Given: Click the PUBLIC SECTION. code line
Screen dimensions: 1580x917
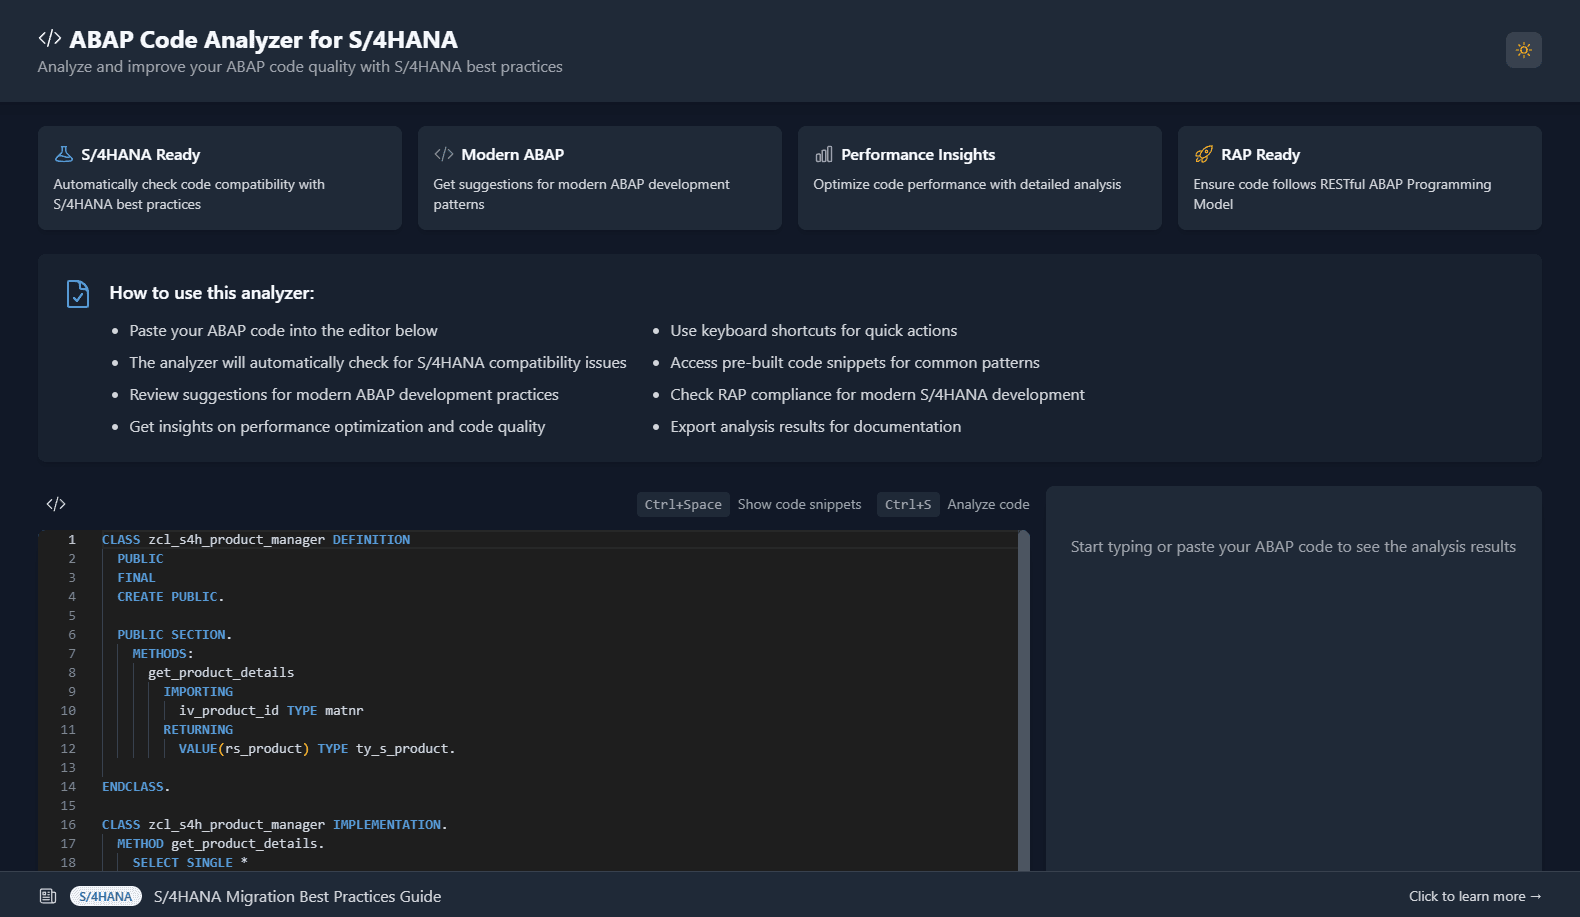Looking at the screenshot, I should click(x=174, y=634).
